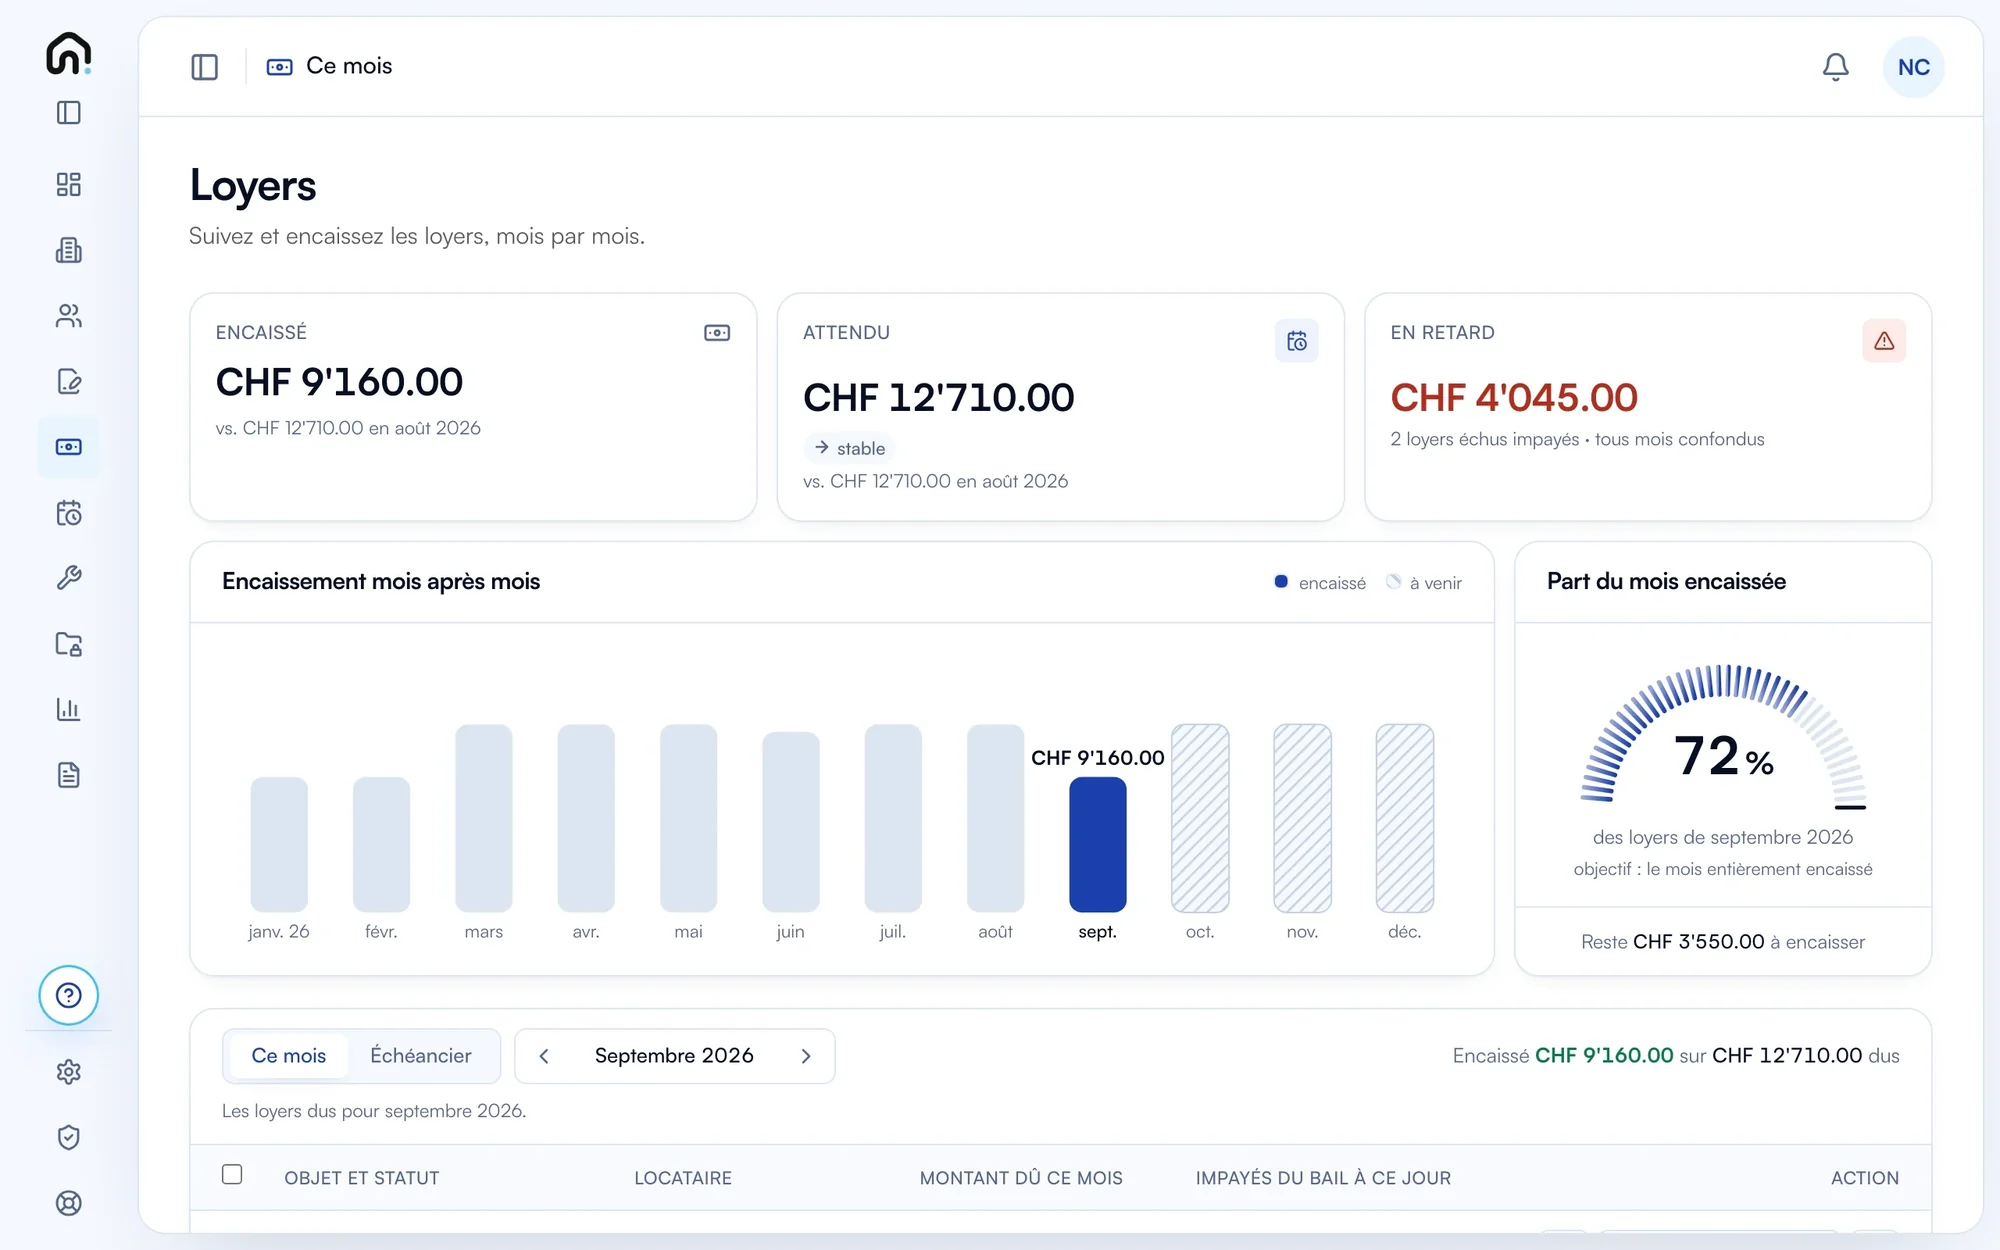This screenshot has width=2000, height=1250.
Task: Toggle the sidebar collapse icon below logo
Action: point(68,112)
